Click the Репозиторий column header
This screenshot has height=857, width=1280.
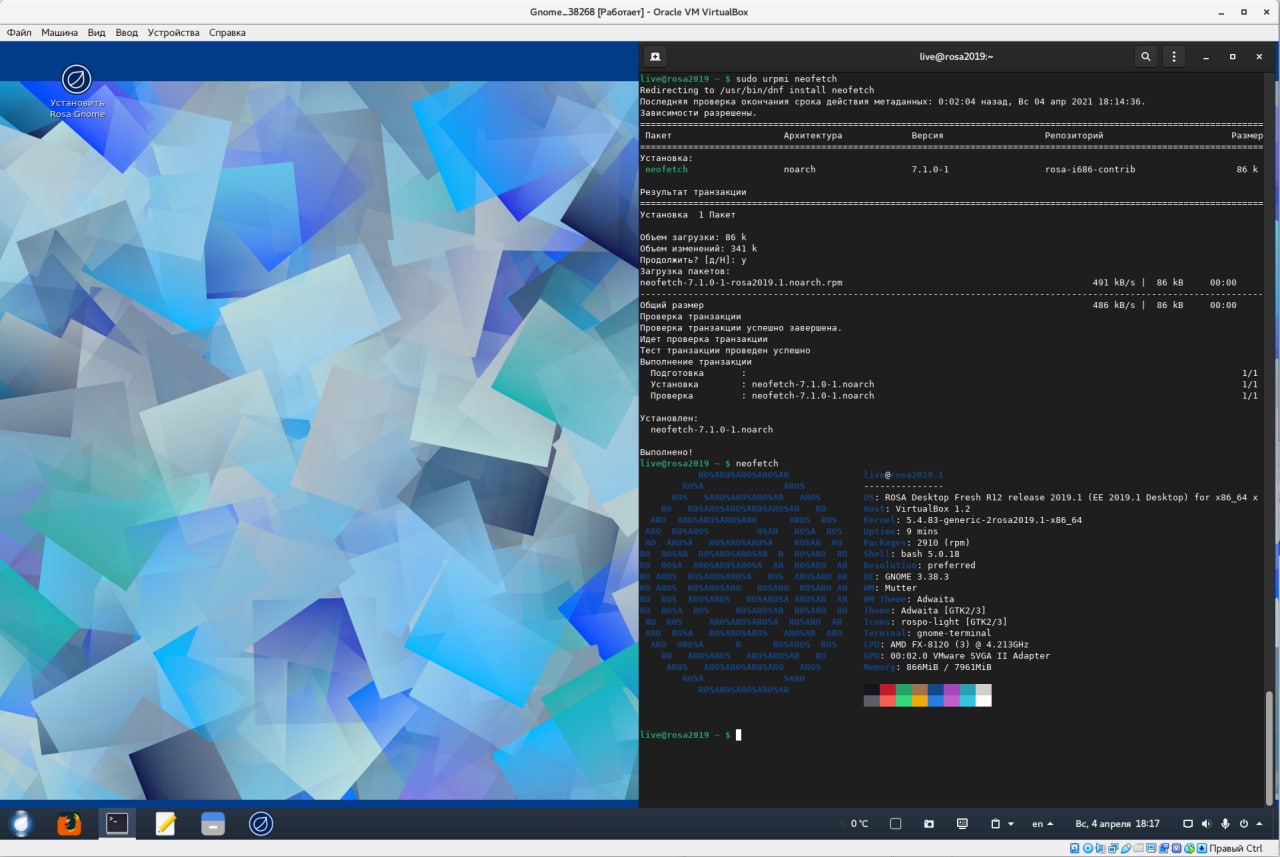(x=1074, y=135)
